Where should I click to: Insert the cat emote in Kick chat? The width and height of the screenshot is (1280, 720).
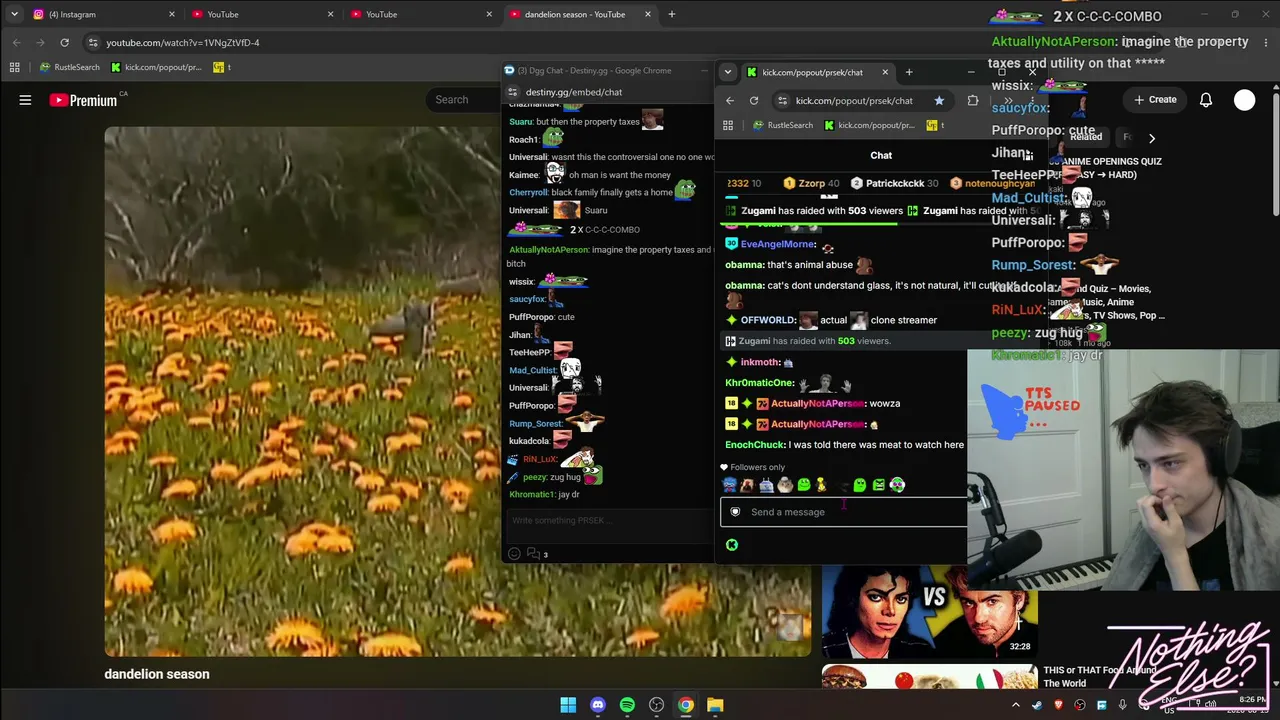[x=785, y=485]
